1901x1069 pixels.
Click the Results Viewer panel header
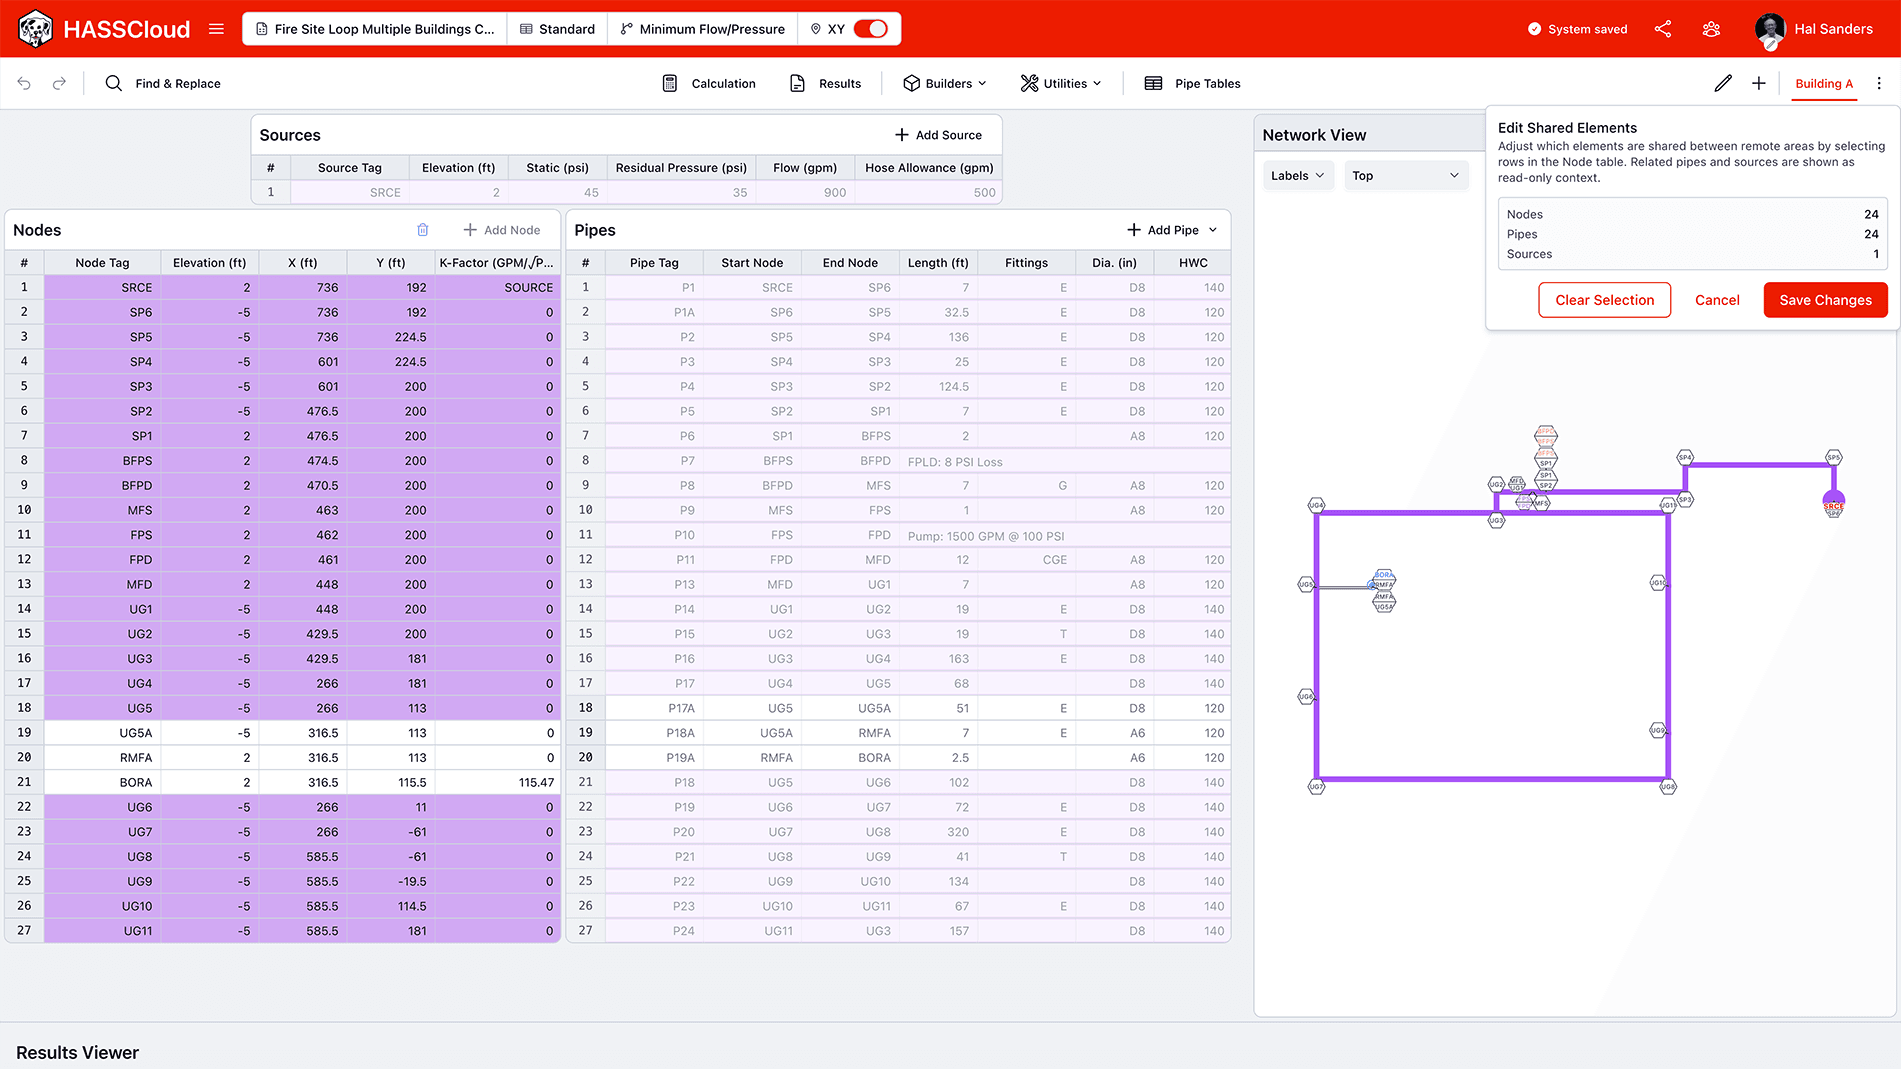click(x=77, y=1053)
